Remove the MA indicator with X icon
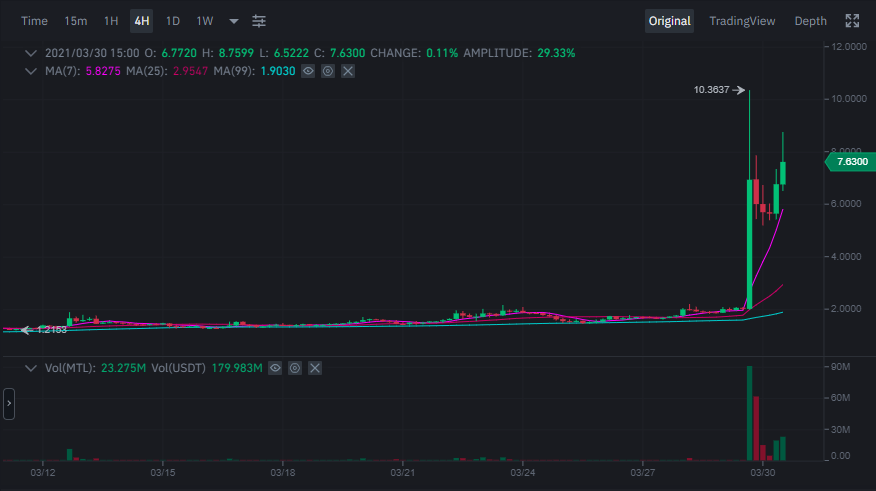This screenshot has height=491, width=876. tap(347, 71)
